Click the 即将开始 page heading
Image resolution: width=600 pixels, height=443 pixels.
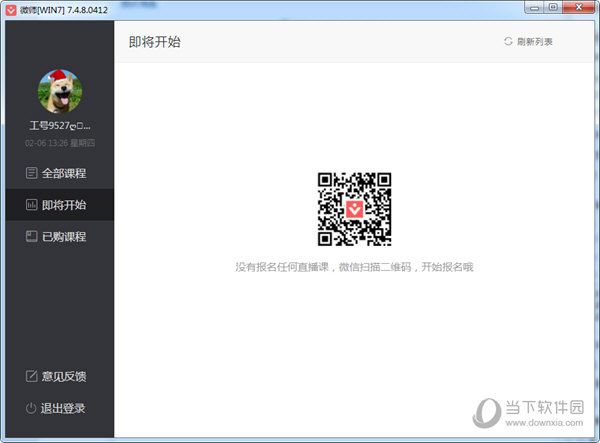(155, 42)
